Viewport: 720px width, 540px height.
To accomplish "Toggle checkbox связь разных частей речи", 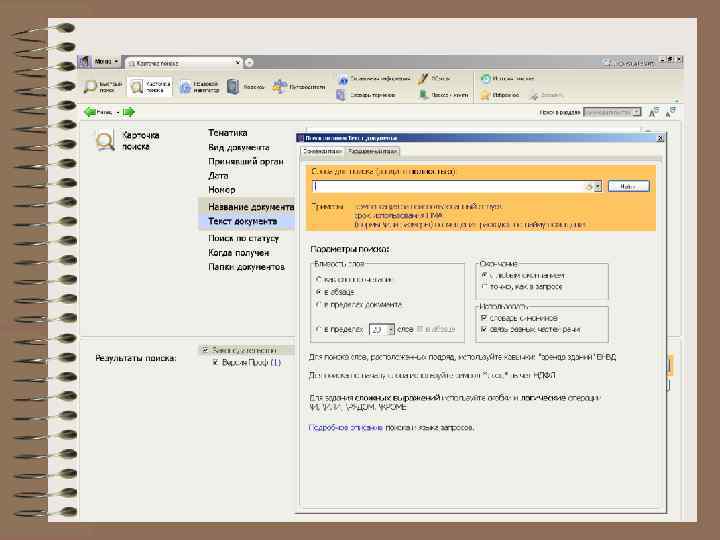I will (484, 329).
